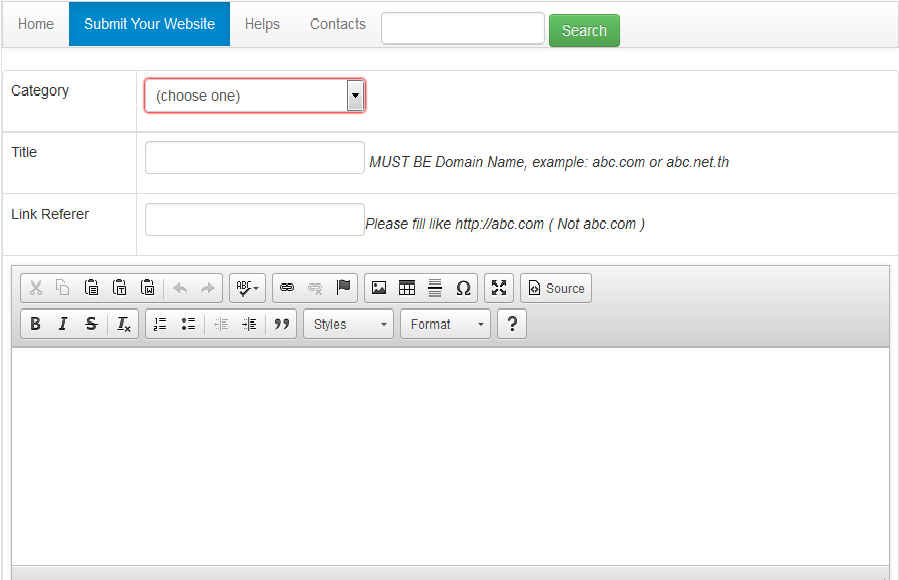Click the 'MUST BE Domain Name' hint text

click(x=549, y=162)
